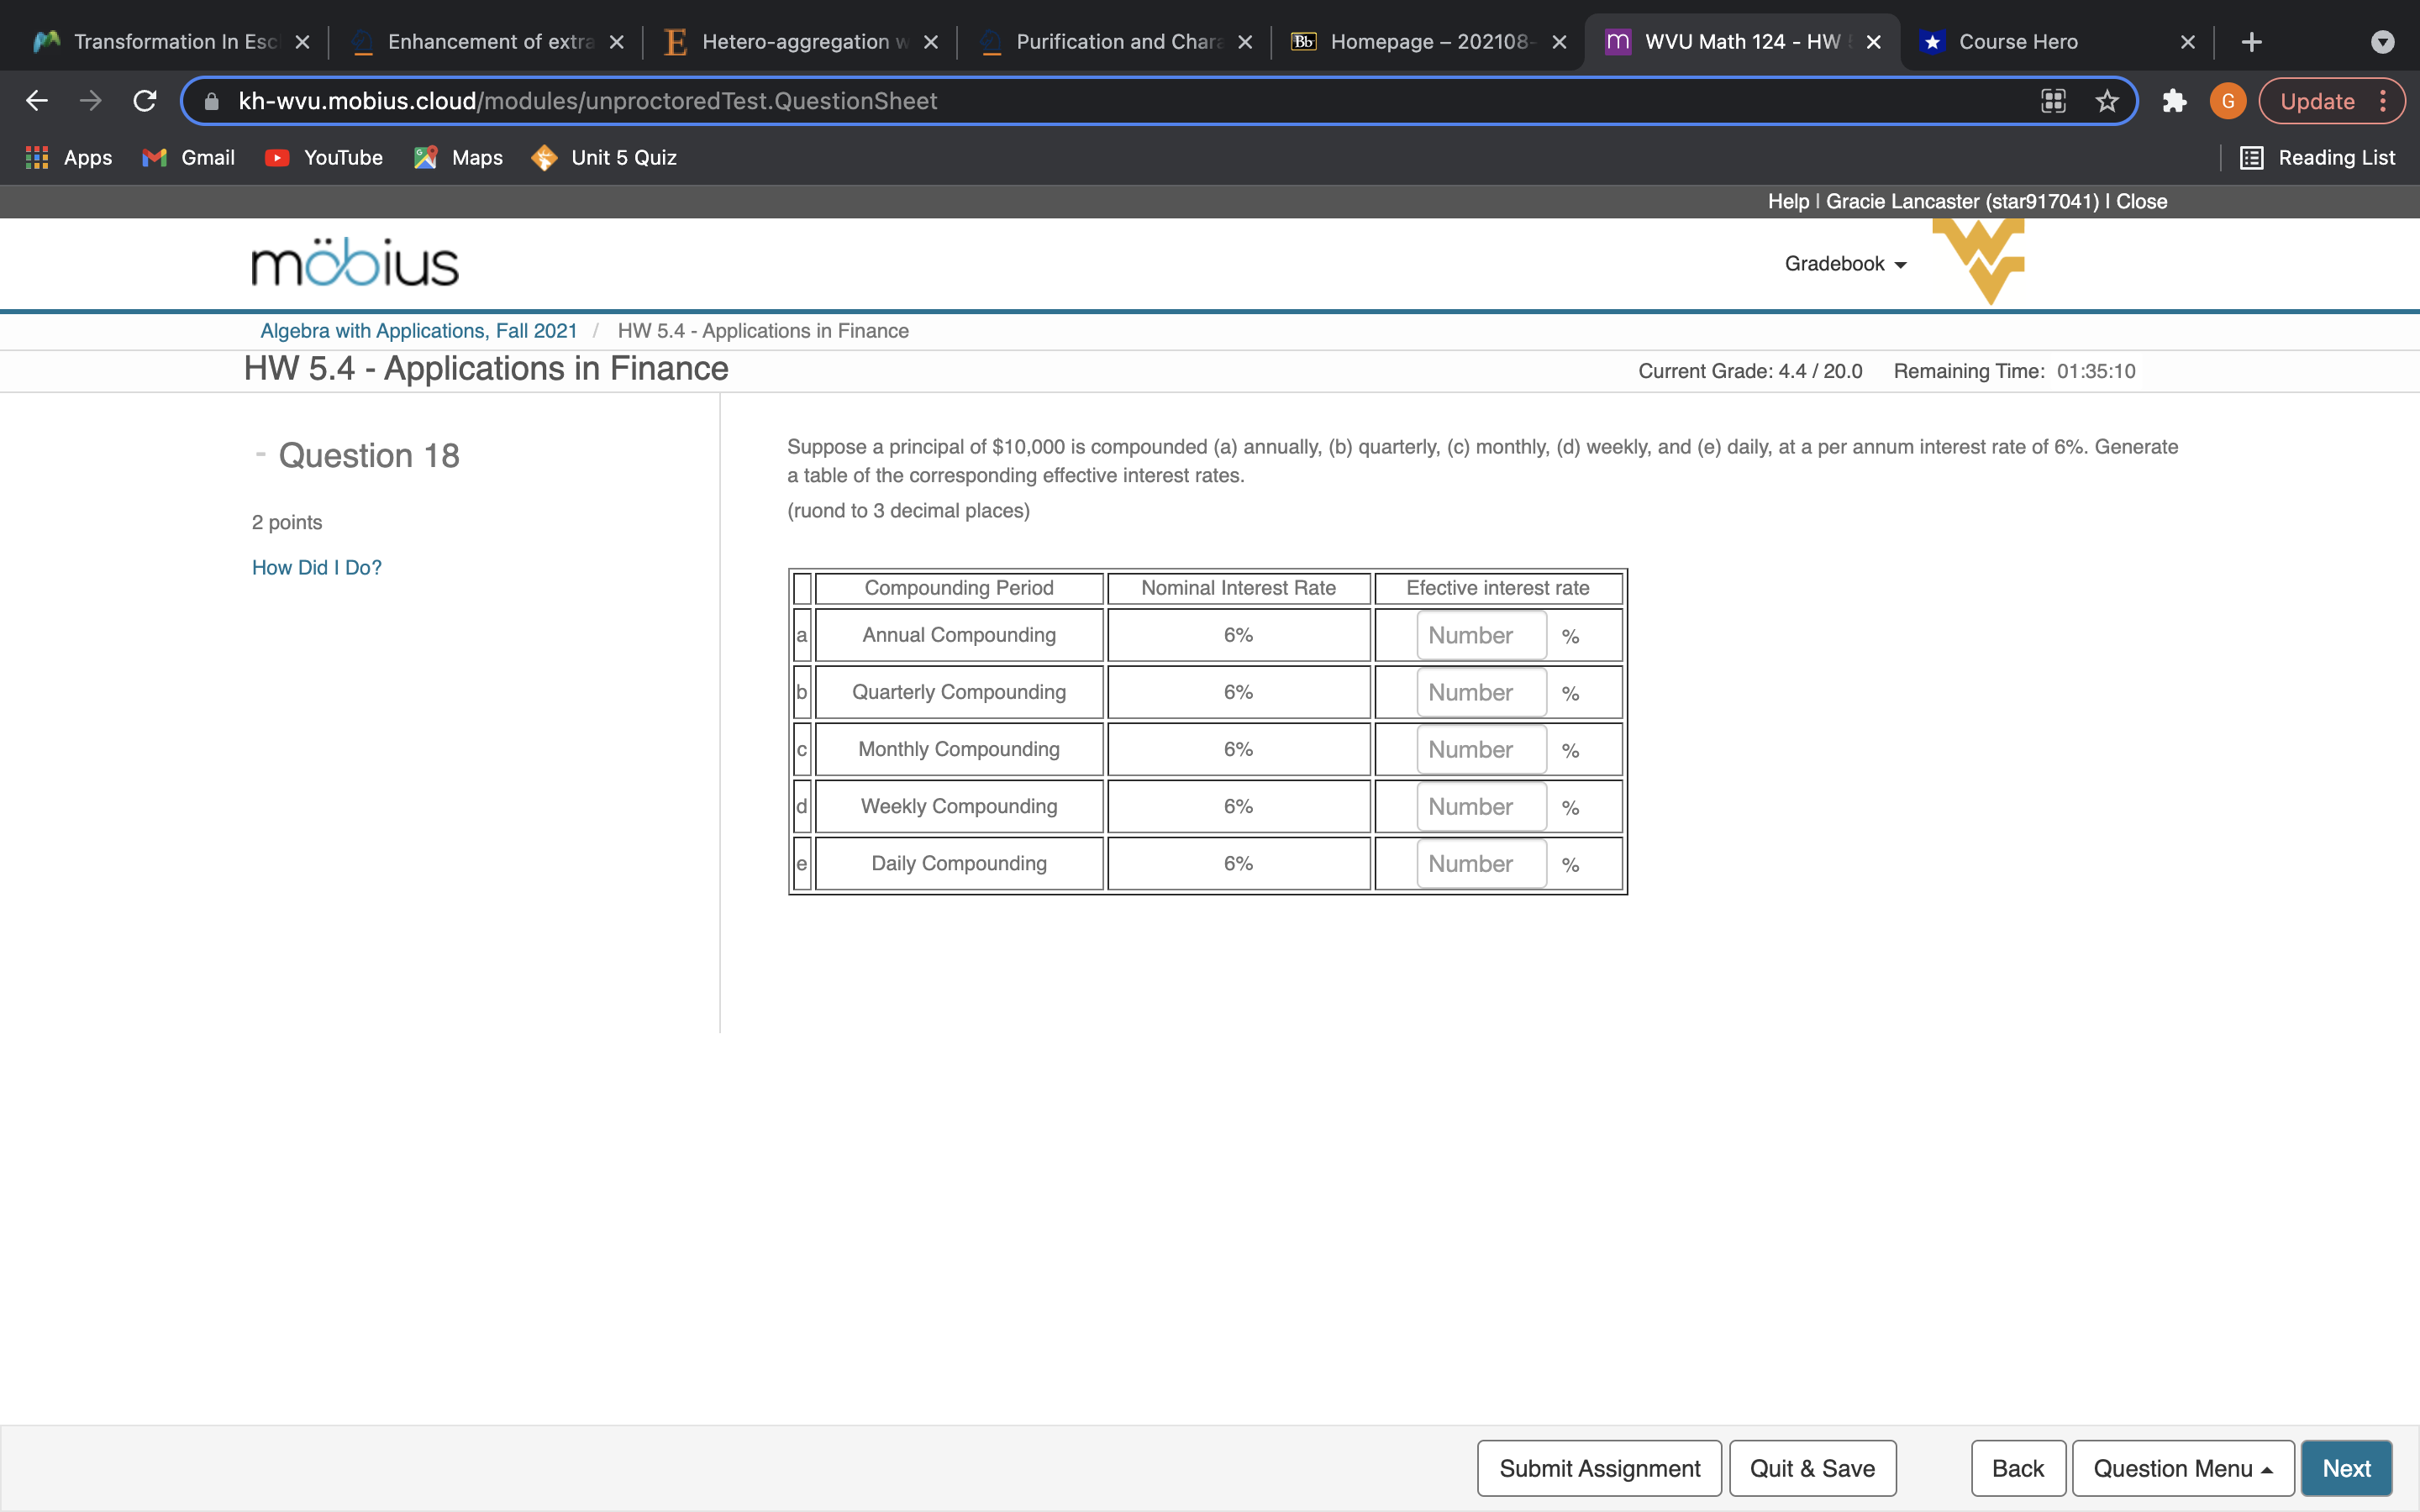Open the Question Menu dropdown

click(x=2182, y=1468)
